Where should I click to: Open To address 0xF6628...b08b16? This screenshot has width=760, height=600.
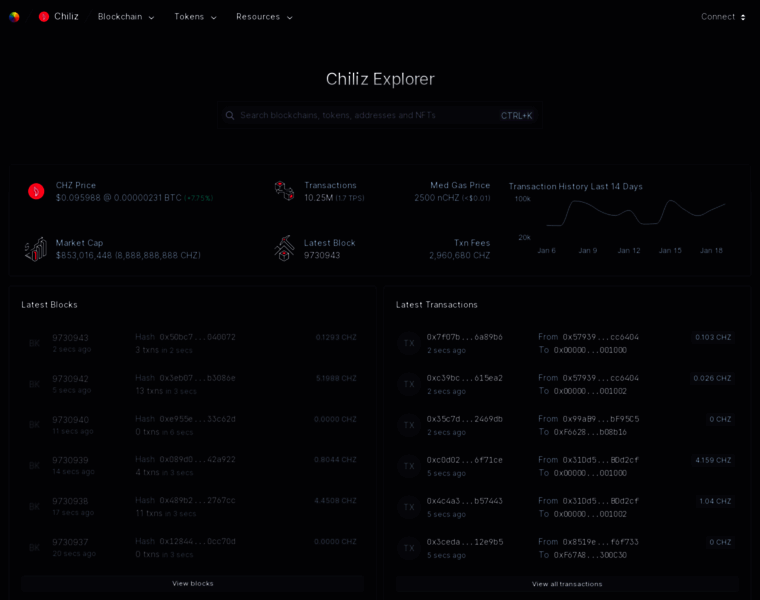pyautogui.click(x=590, y=432)
